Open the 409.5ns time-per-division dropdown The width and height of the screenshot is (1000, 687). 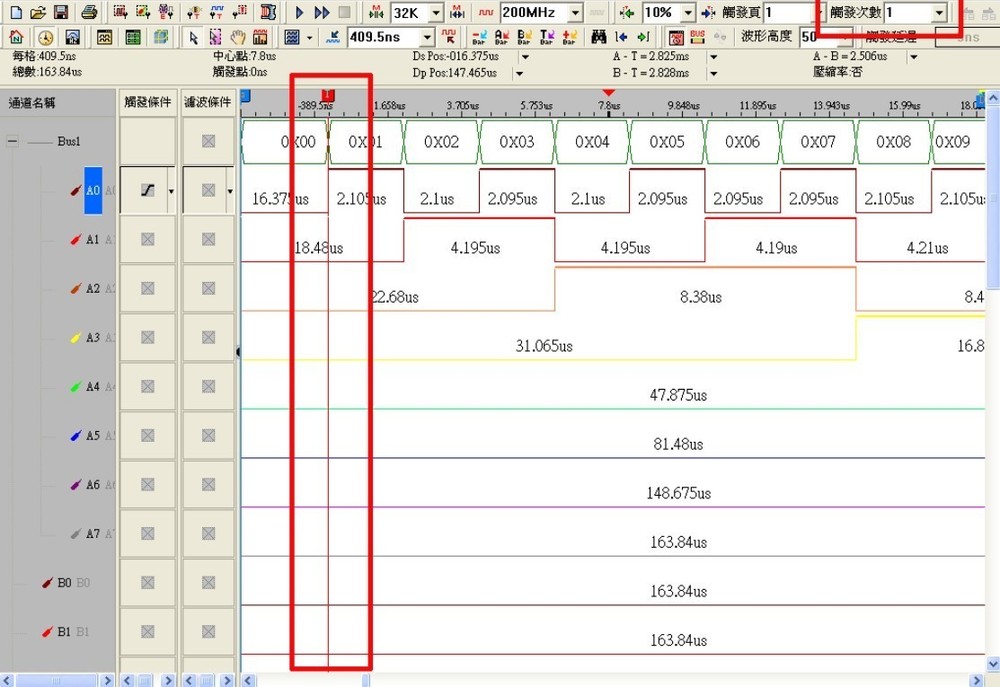[428, 37]
